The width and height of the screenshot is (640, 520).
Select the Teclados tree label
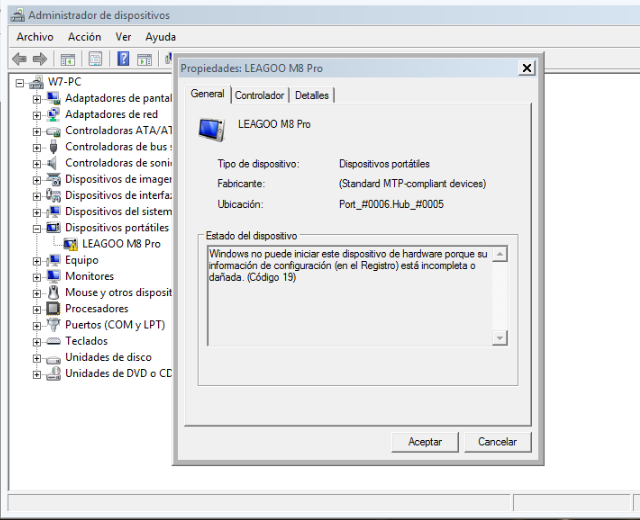tap(87, 341)
